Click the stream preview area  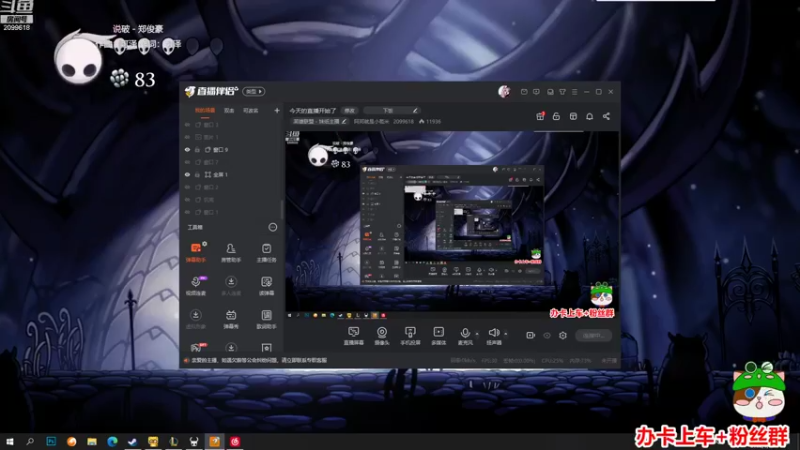click(452, 224)
